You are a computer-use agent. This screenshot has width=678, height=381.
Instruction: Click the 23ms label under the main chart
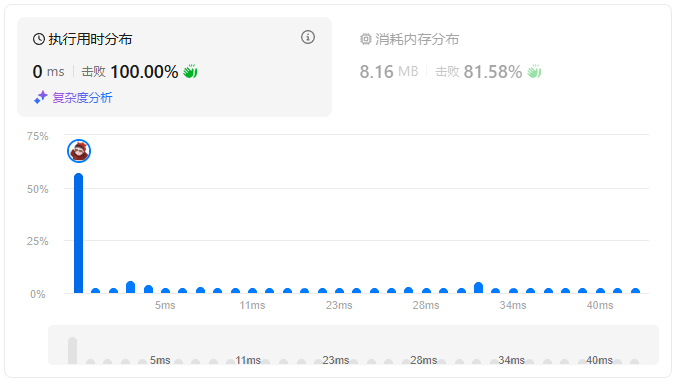coord(339,305)
